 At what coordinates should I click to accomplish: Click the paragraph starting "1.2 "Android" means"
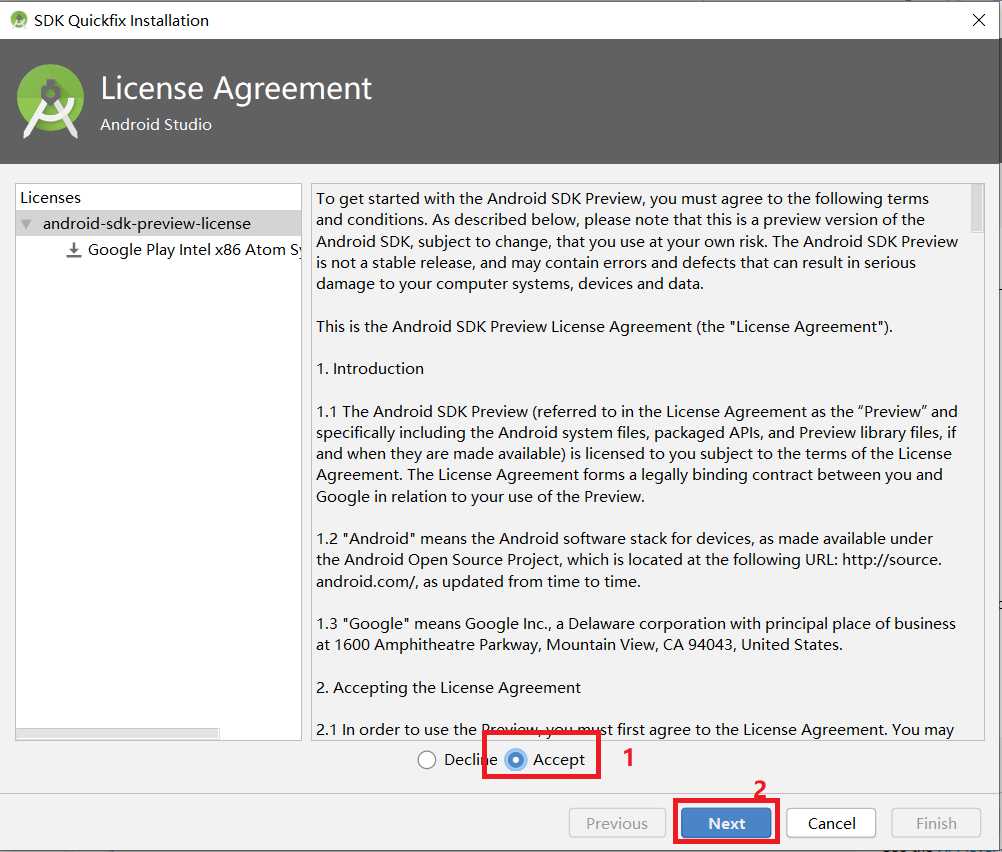tap(629, 560)
